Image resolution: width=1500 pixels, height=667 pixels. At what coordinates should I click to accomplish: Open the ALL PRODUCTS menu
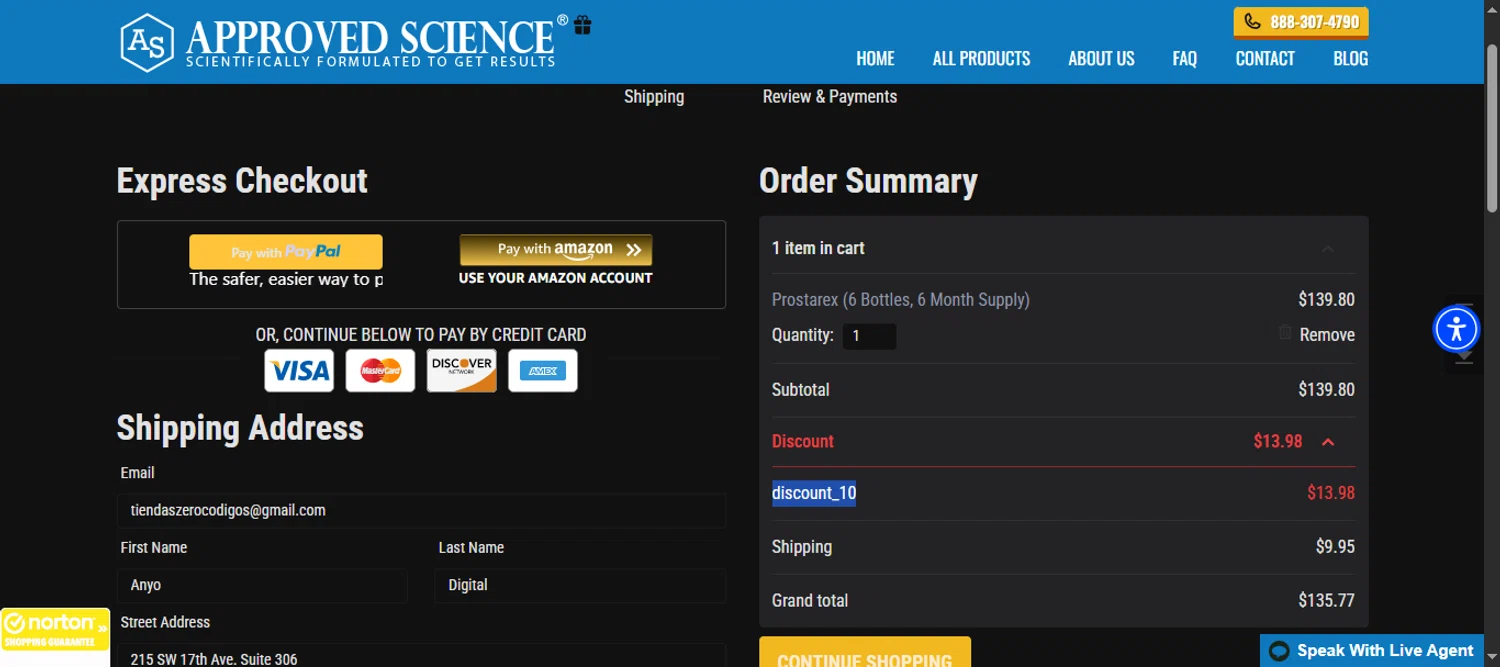[x=981, y=58]
